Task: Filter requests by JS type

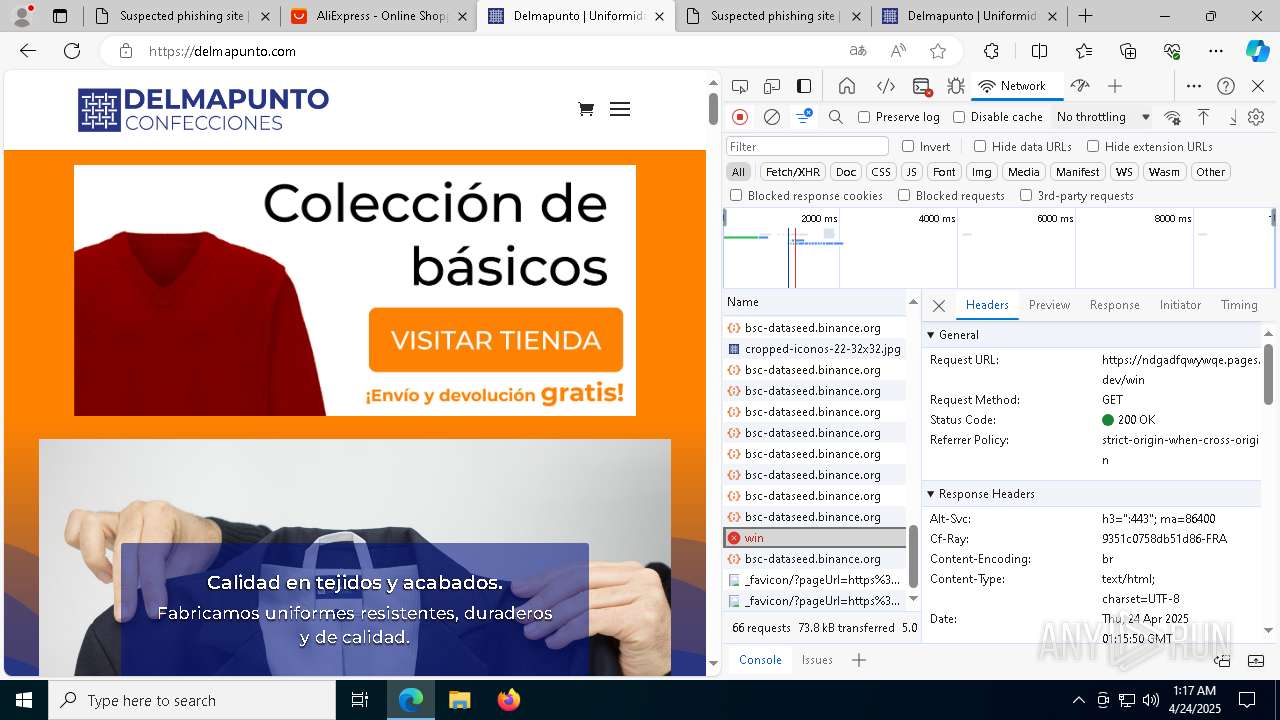Action: tap(911, 172)
